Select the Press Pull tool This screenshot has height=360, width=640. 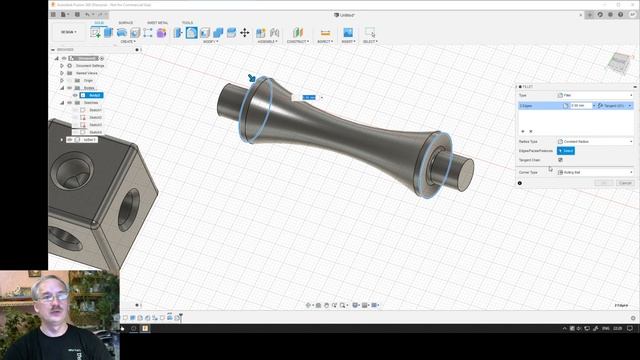(178, 33)
